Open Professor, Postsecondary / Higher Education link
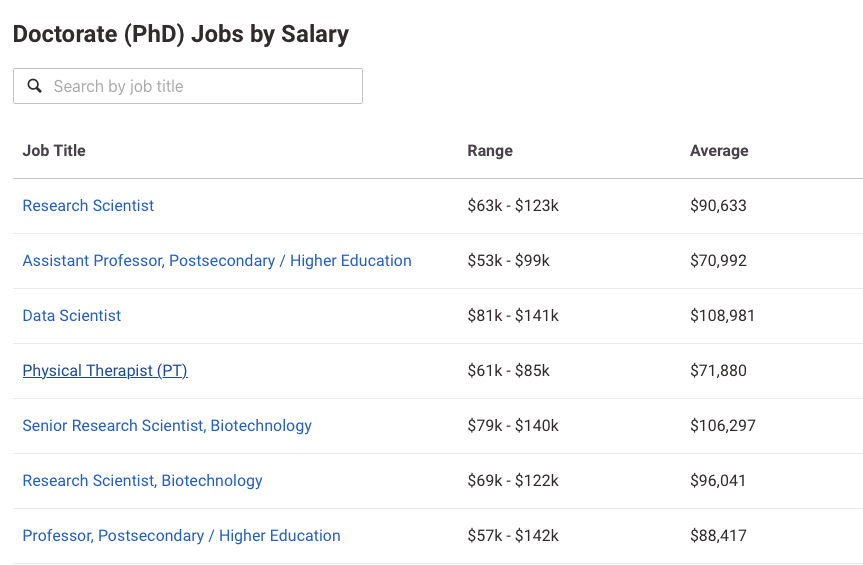The width and height of the screenshot is (863, 565). (181, 536)
